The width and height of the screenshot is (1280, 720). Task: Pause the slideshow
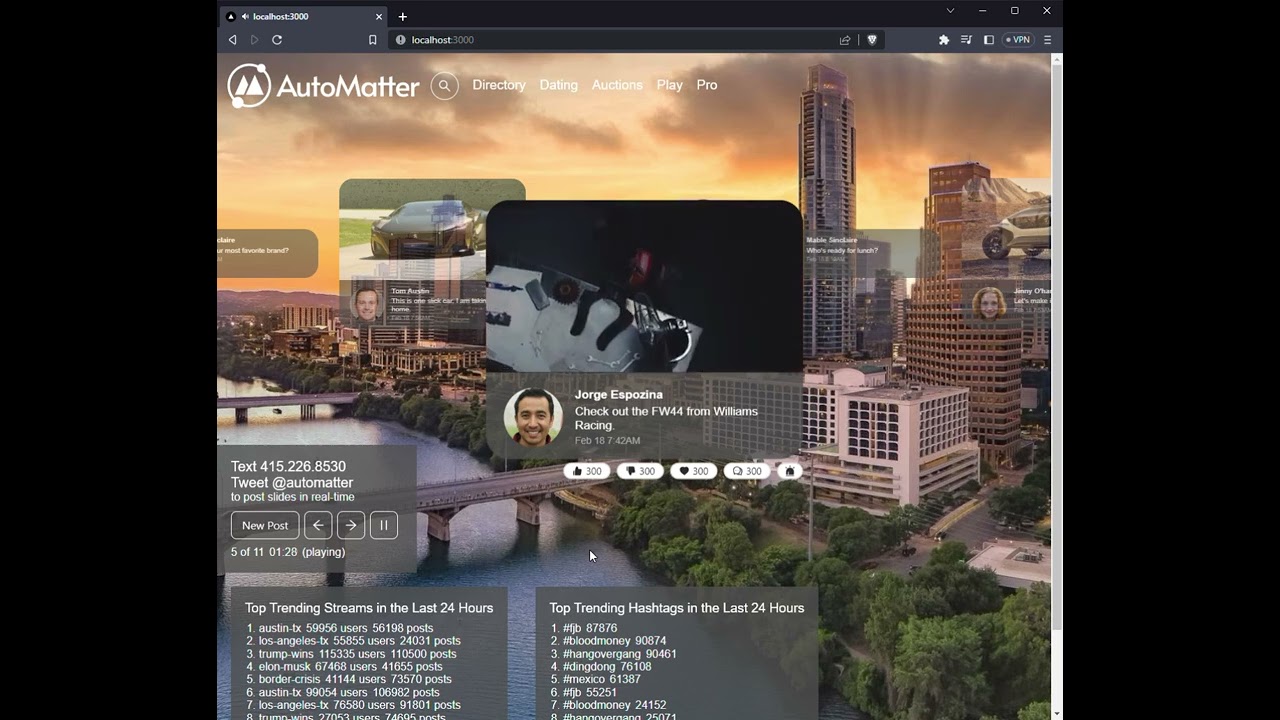pos(384,525)
